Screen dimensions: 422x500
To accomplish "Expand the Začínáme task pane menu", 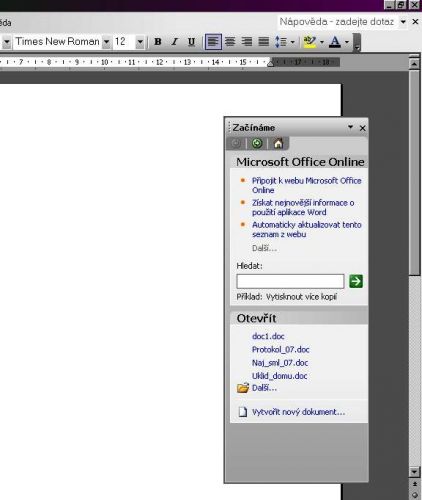I will click(x=350, y=127).
